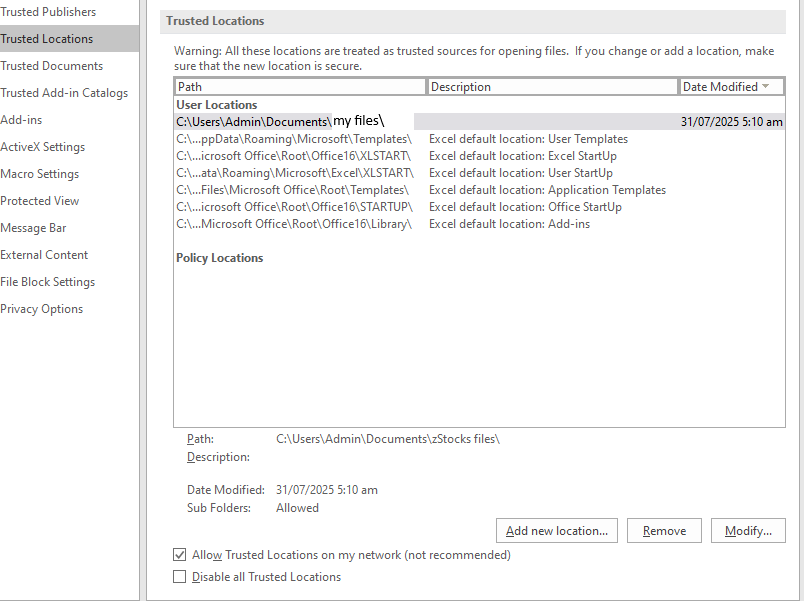Open Privacy Options category
Screen dimensions: 804x601
[x=41, y=309]
